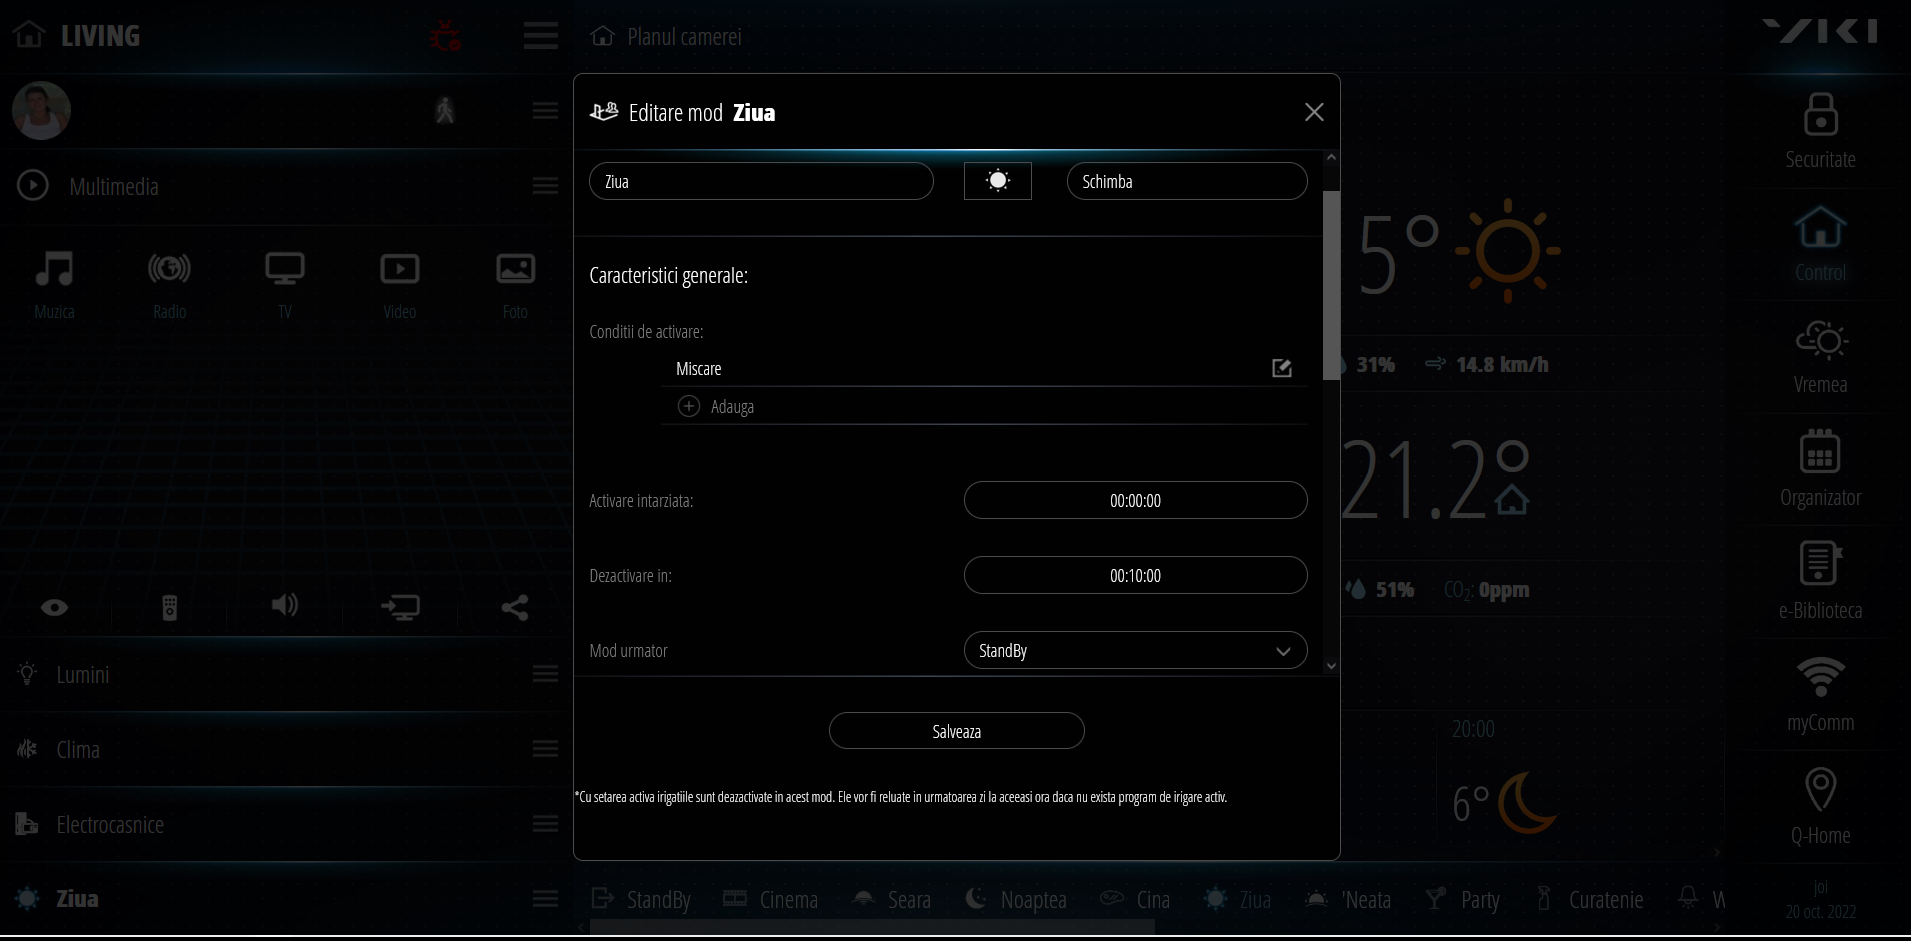
Task: Click the Ziua mode name field
Action: [760, 182]
